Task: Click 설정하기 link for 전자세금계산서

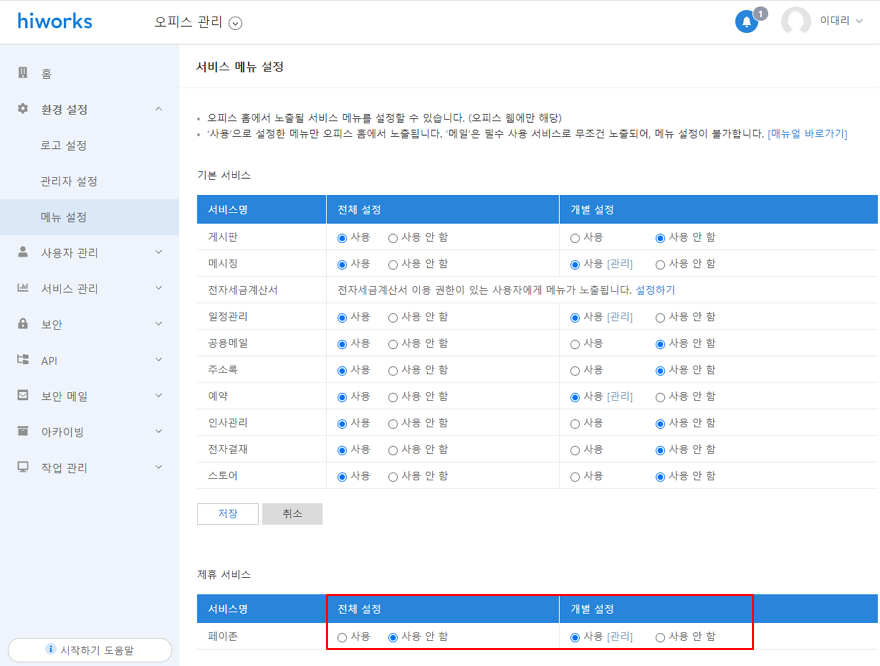Action: 655,290
